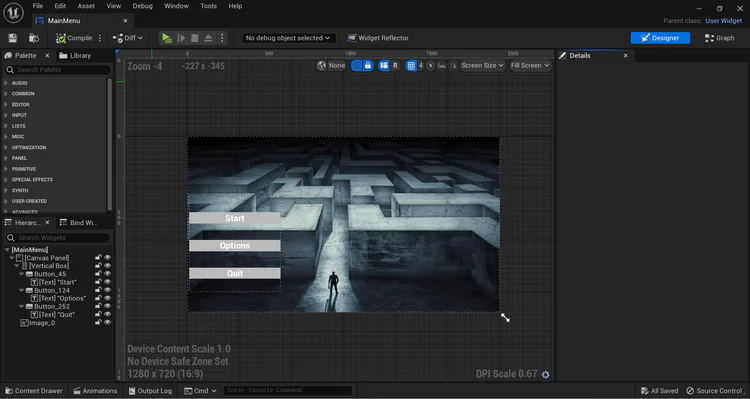The width and height of the screenshot is (750, 399).
Task: Click the Unreal Engine logo icon
Action: 13,13
